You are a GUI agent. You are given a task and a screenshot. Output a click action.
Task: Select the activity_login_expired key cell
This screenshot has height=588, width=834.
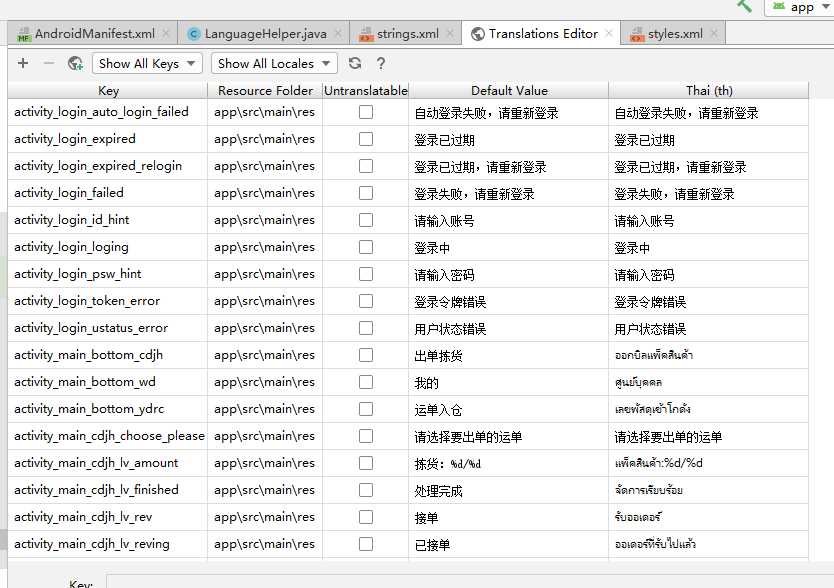(108, 139)
